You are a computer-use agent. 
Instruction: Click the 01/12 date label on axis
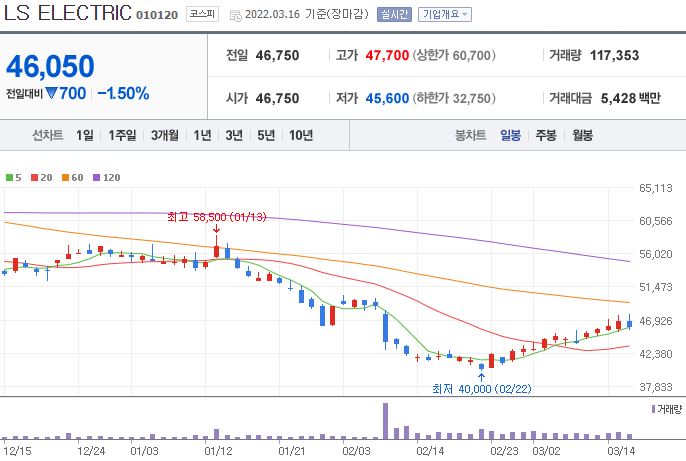tap(218, 451)
